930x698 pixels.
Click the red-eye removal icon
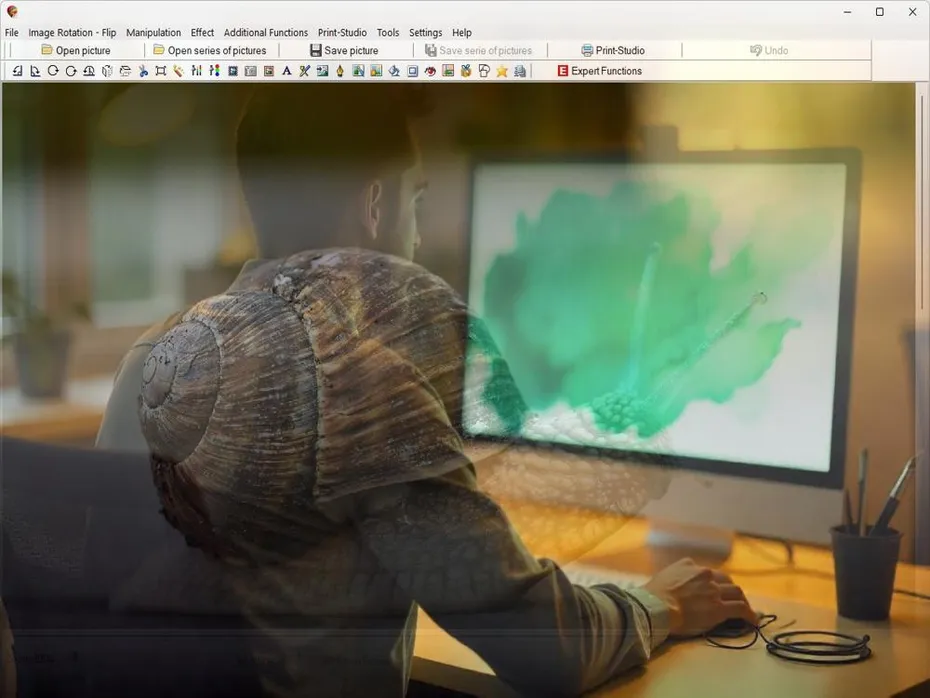[430, 71]
